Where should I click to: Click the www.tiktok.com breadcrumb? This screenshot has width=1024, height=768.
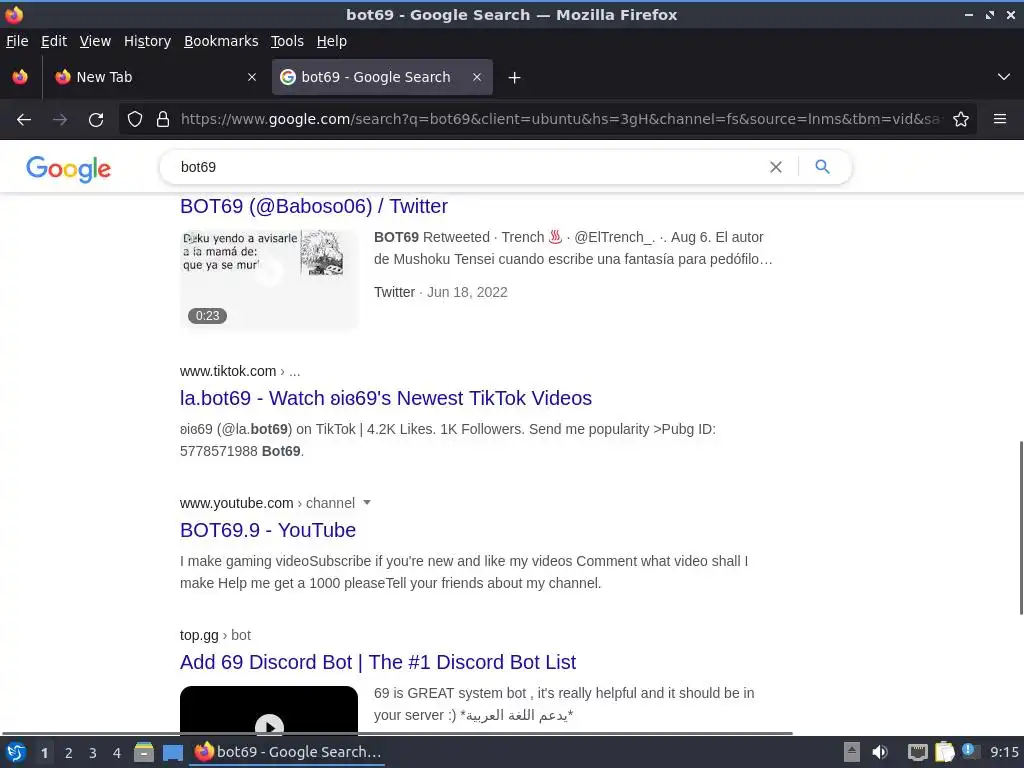pyautogui.click(x=240, y=372)
